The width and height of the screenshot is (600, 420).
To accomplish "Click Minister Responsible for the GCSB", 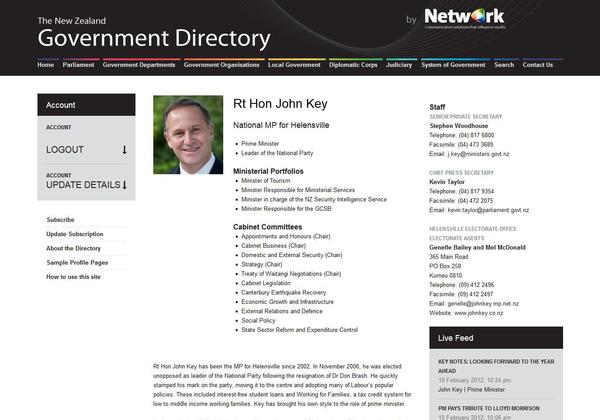I will tap(286, 208).
